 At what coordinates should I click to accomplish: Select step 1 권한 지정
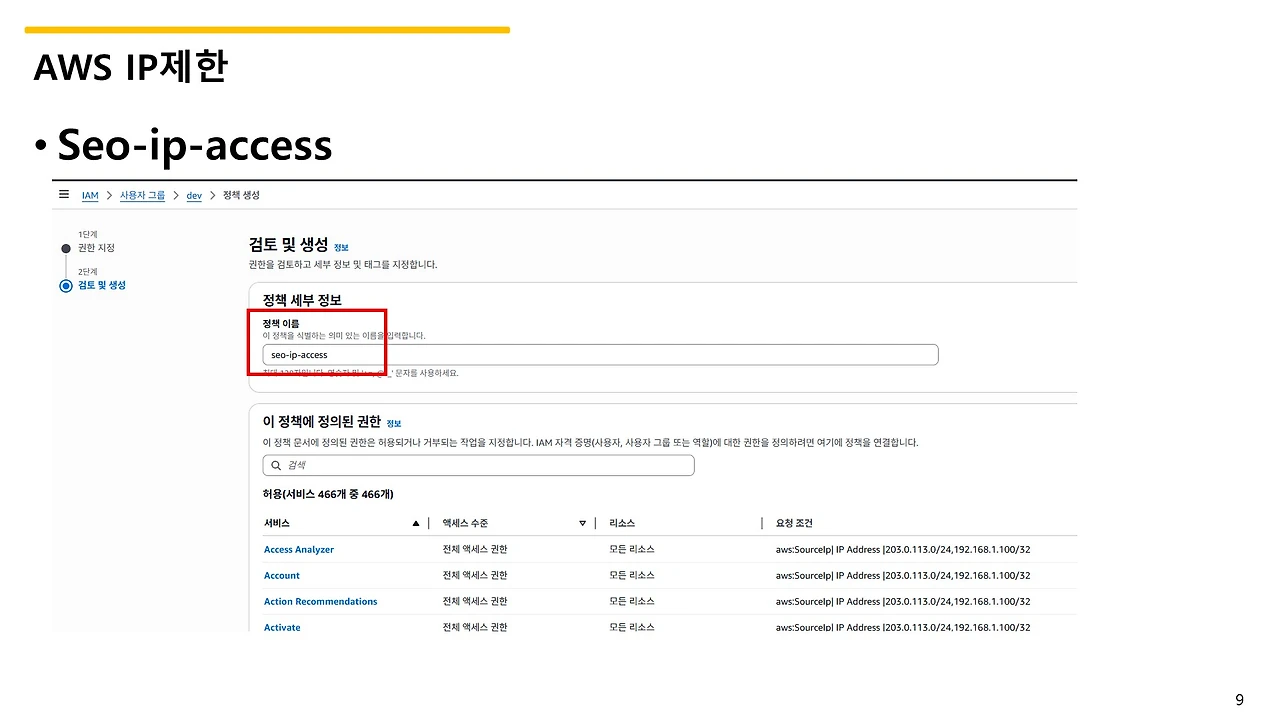96,248
